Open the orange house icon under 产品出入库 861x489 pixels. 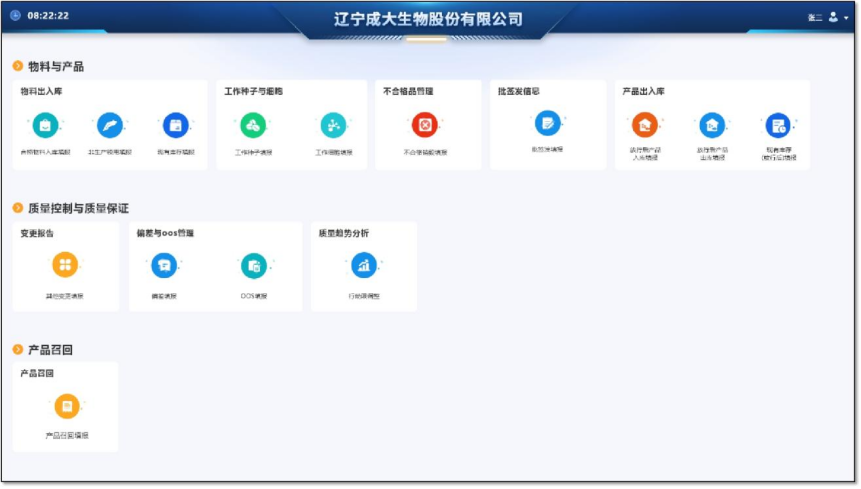pos(645,125)
